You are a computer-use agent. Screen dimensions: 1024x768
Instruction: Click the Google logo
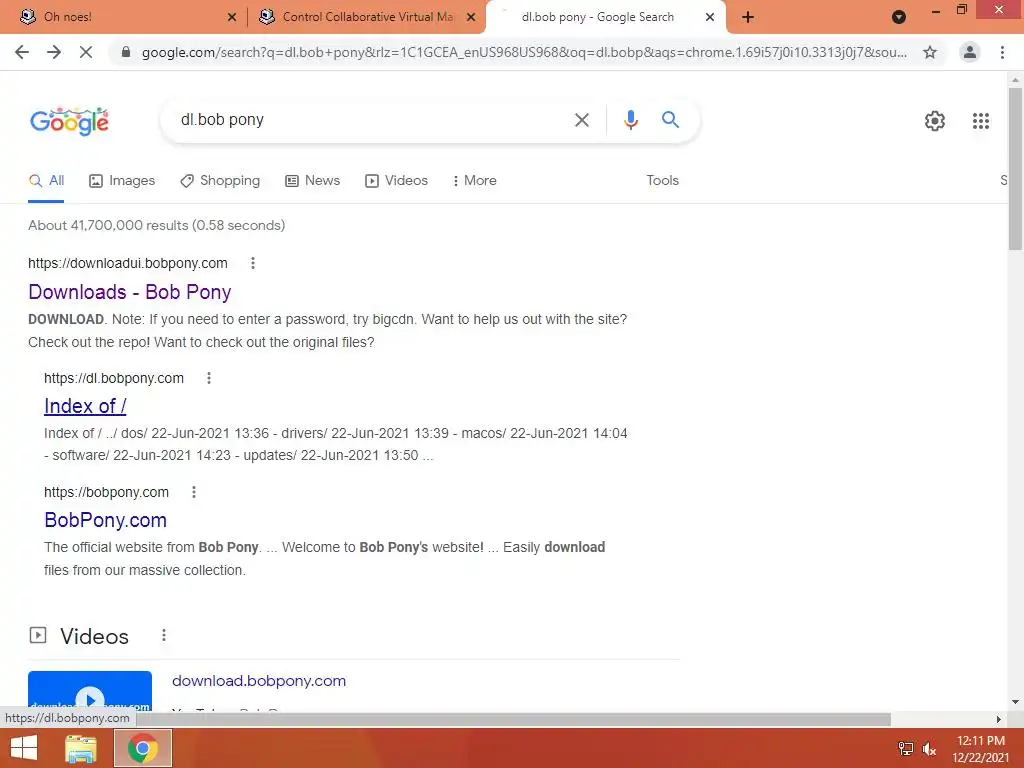click(69, 121)
